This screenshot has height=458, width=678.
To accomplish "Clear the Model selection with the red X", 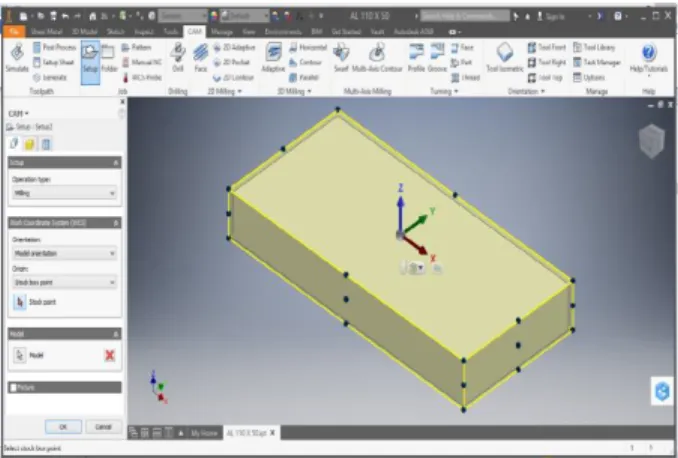I will pos(110,356).
